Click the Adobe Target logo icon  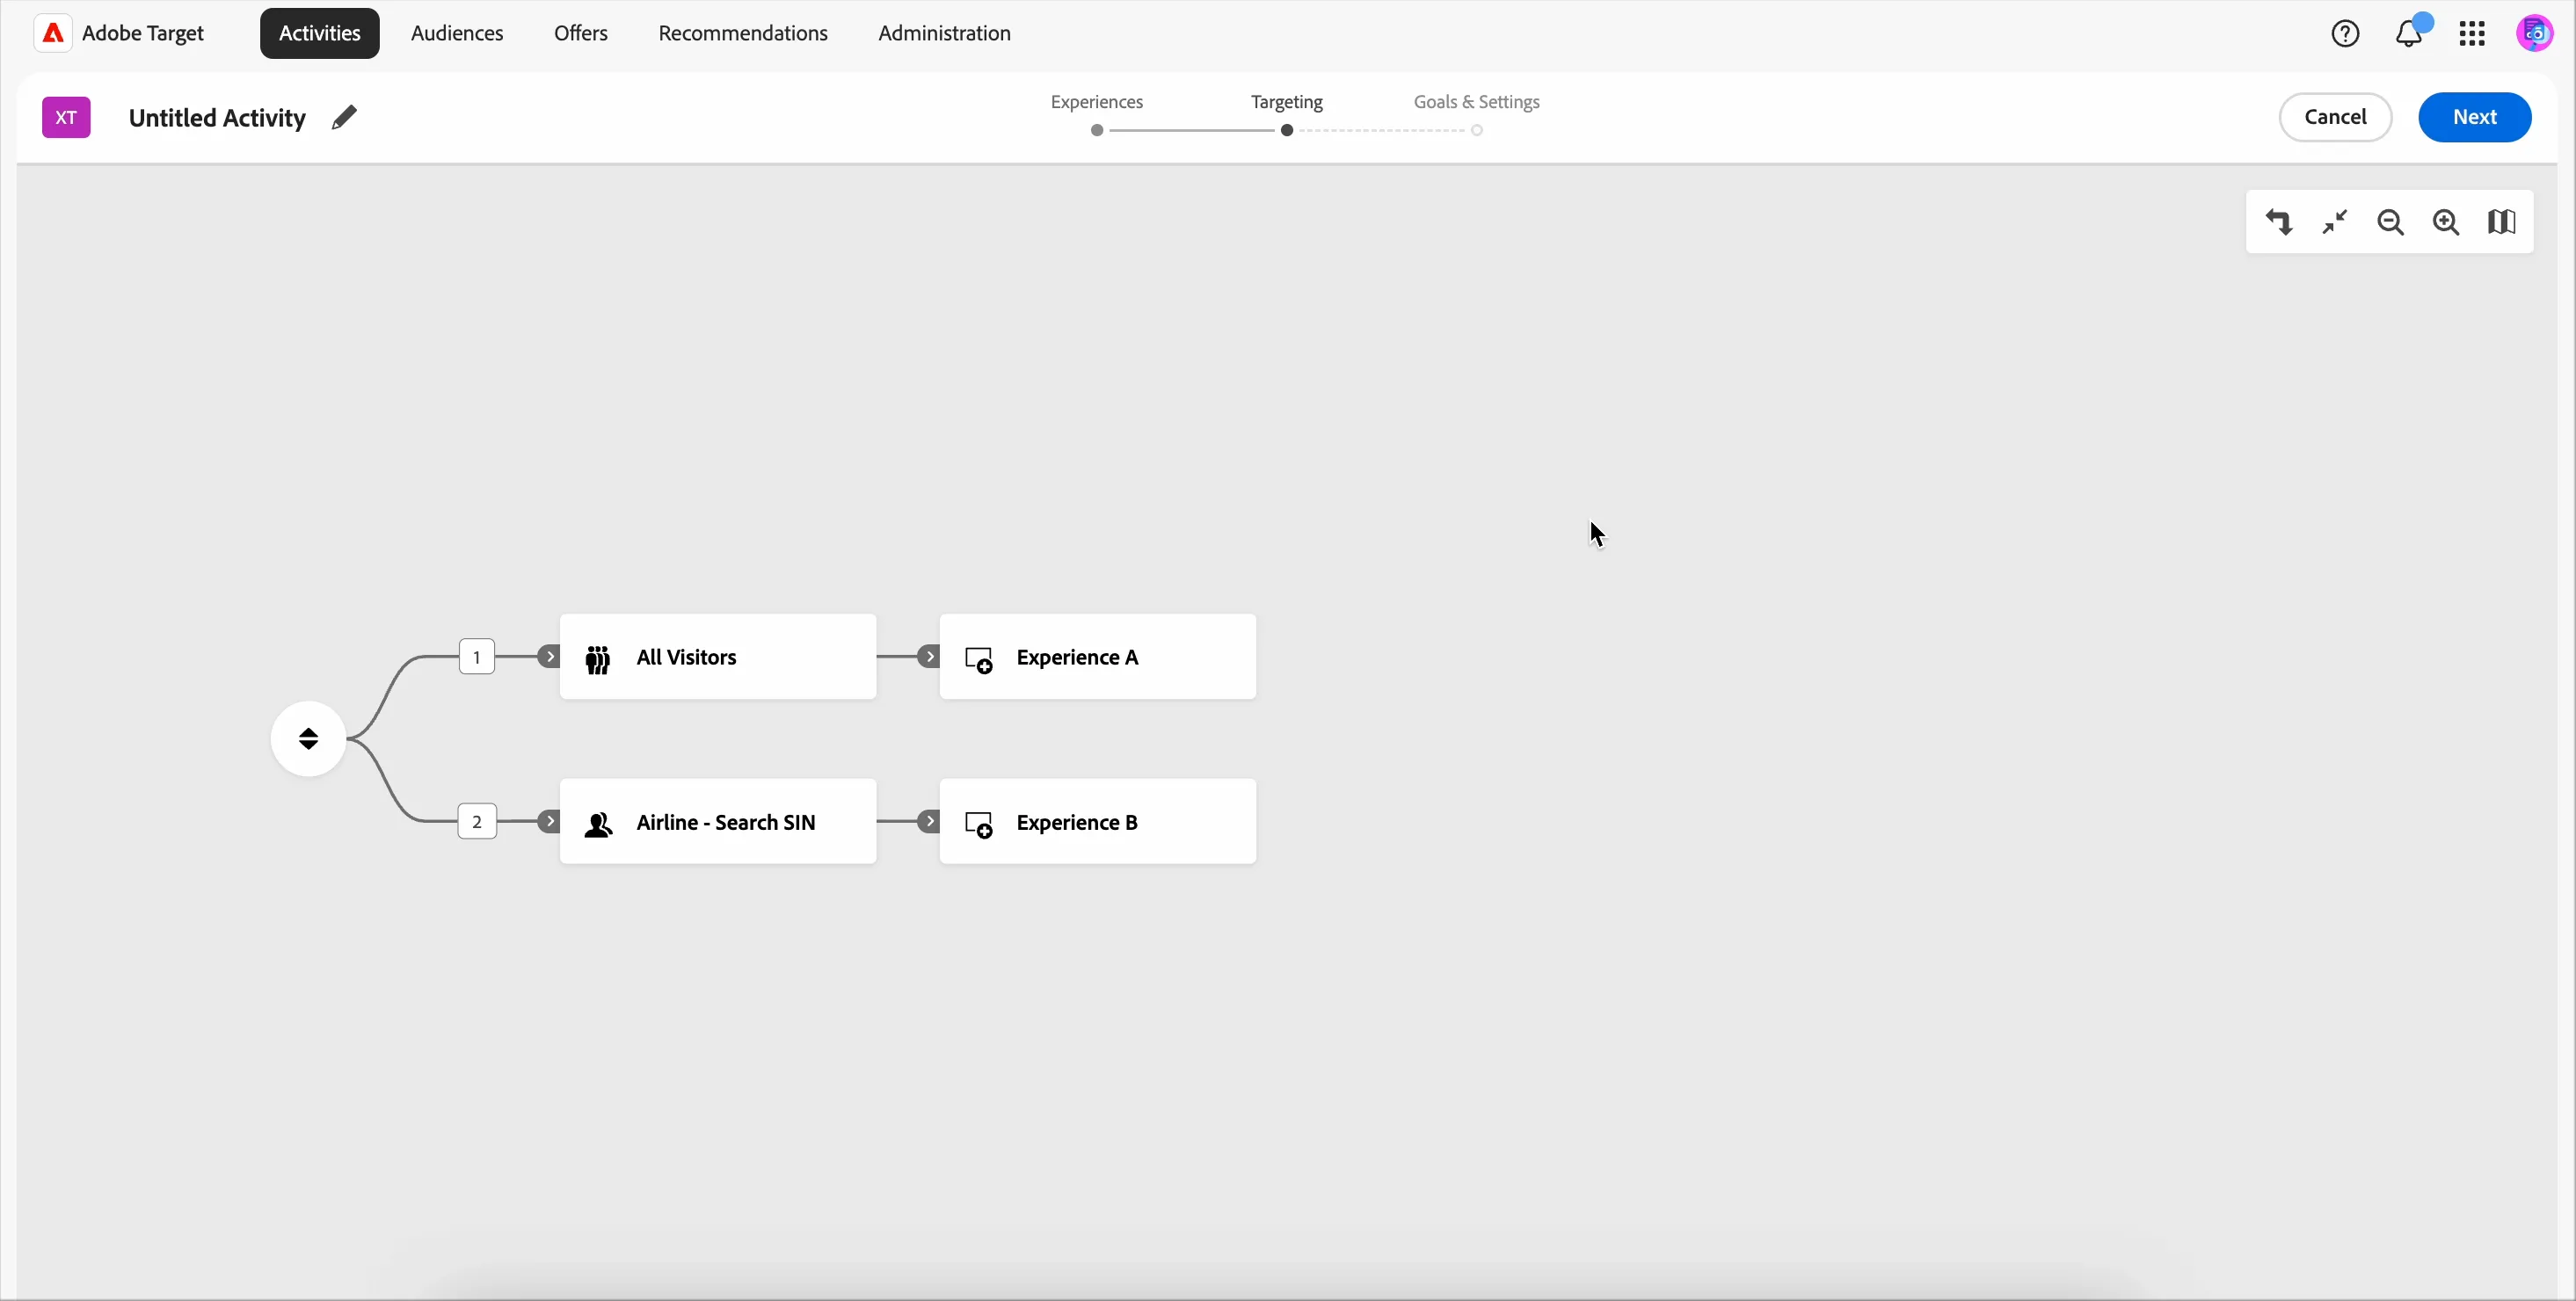tap(53, 33)
